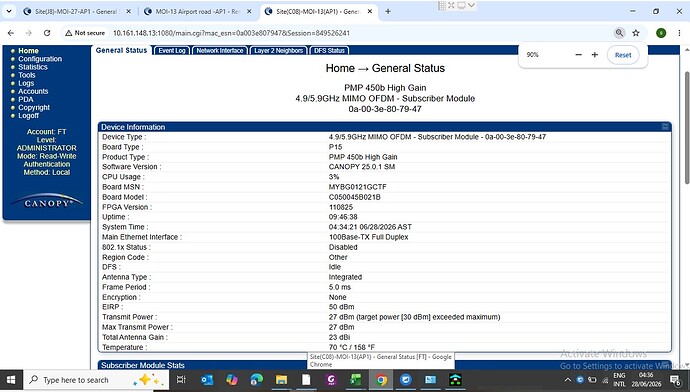Open the green Chrome profile avatar
The height and width of the screenshot is (392, 690).
tap(661, 33)
